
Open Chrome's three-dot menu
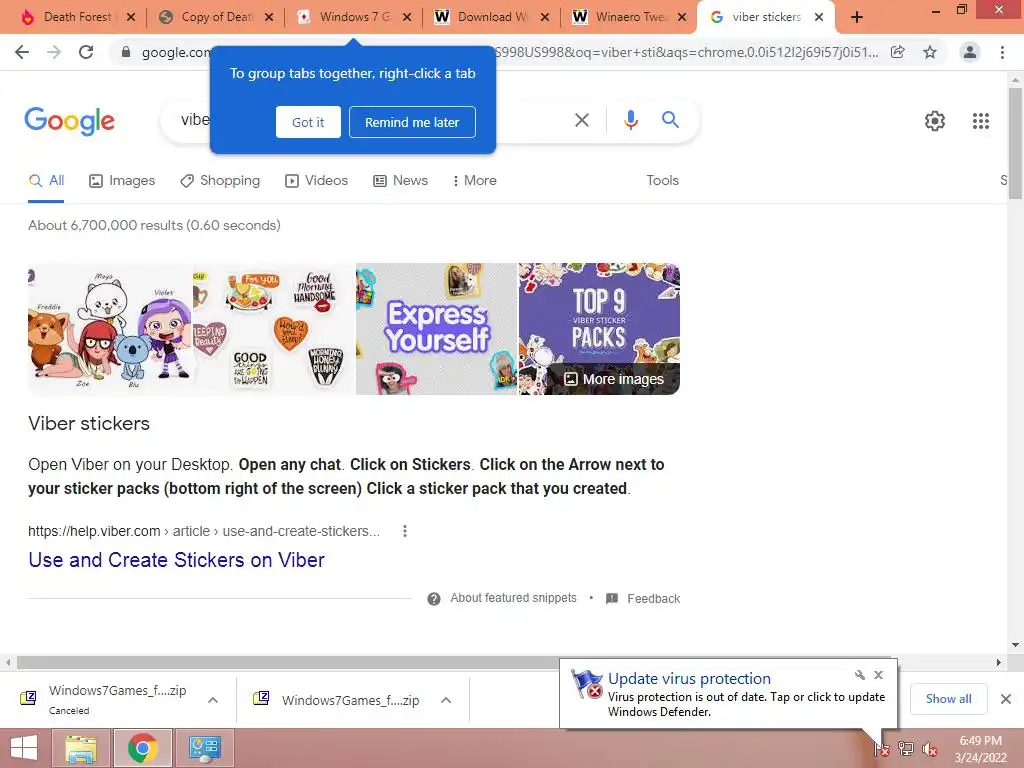point(1002,52)
